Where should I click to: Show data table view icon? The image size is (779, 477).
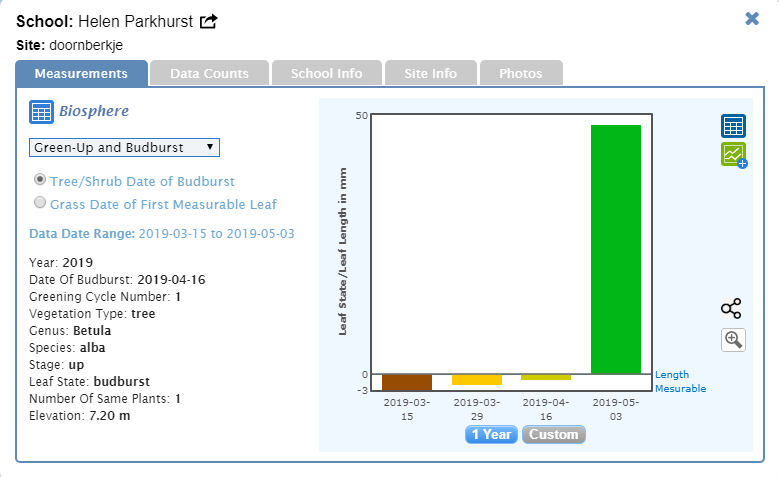733,126
